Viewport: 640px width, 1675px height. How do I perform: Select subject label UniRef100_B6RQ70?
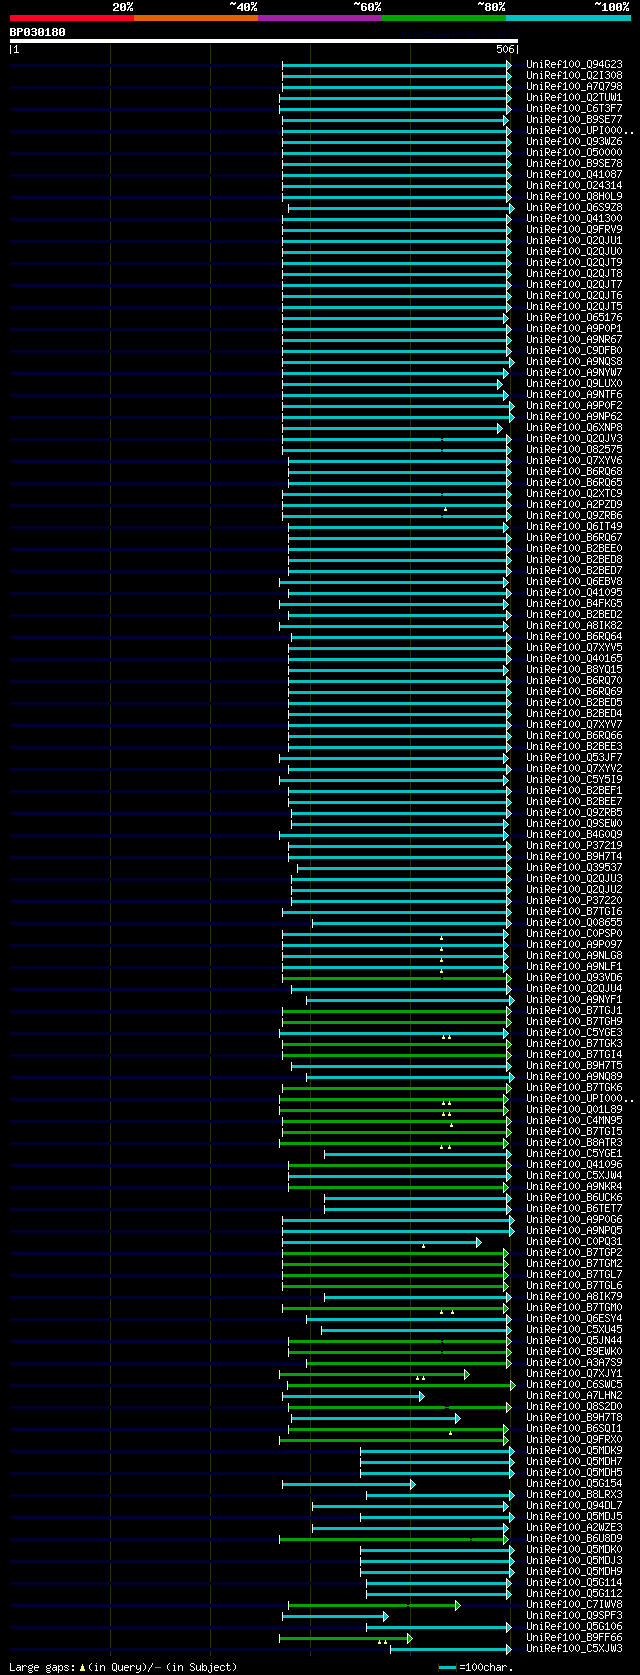click(574, 681)
